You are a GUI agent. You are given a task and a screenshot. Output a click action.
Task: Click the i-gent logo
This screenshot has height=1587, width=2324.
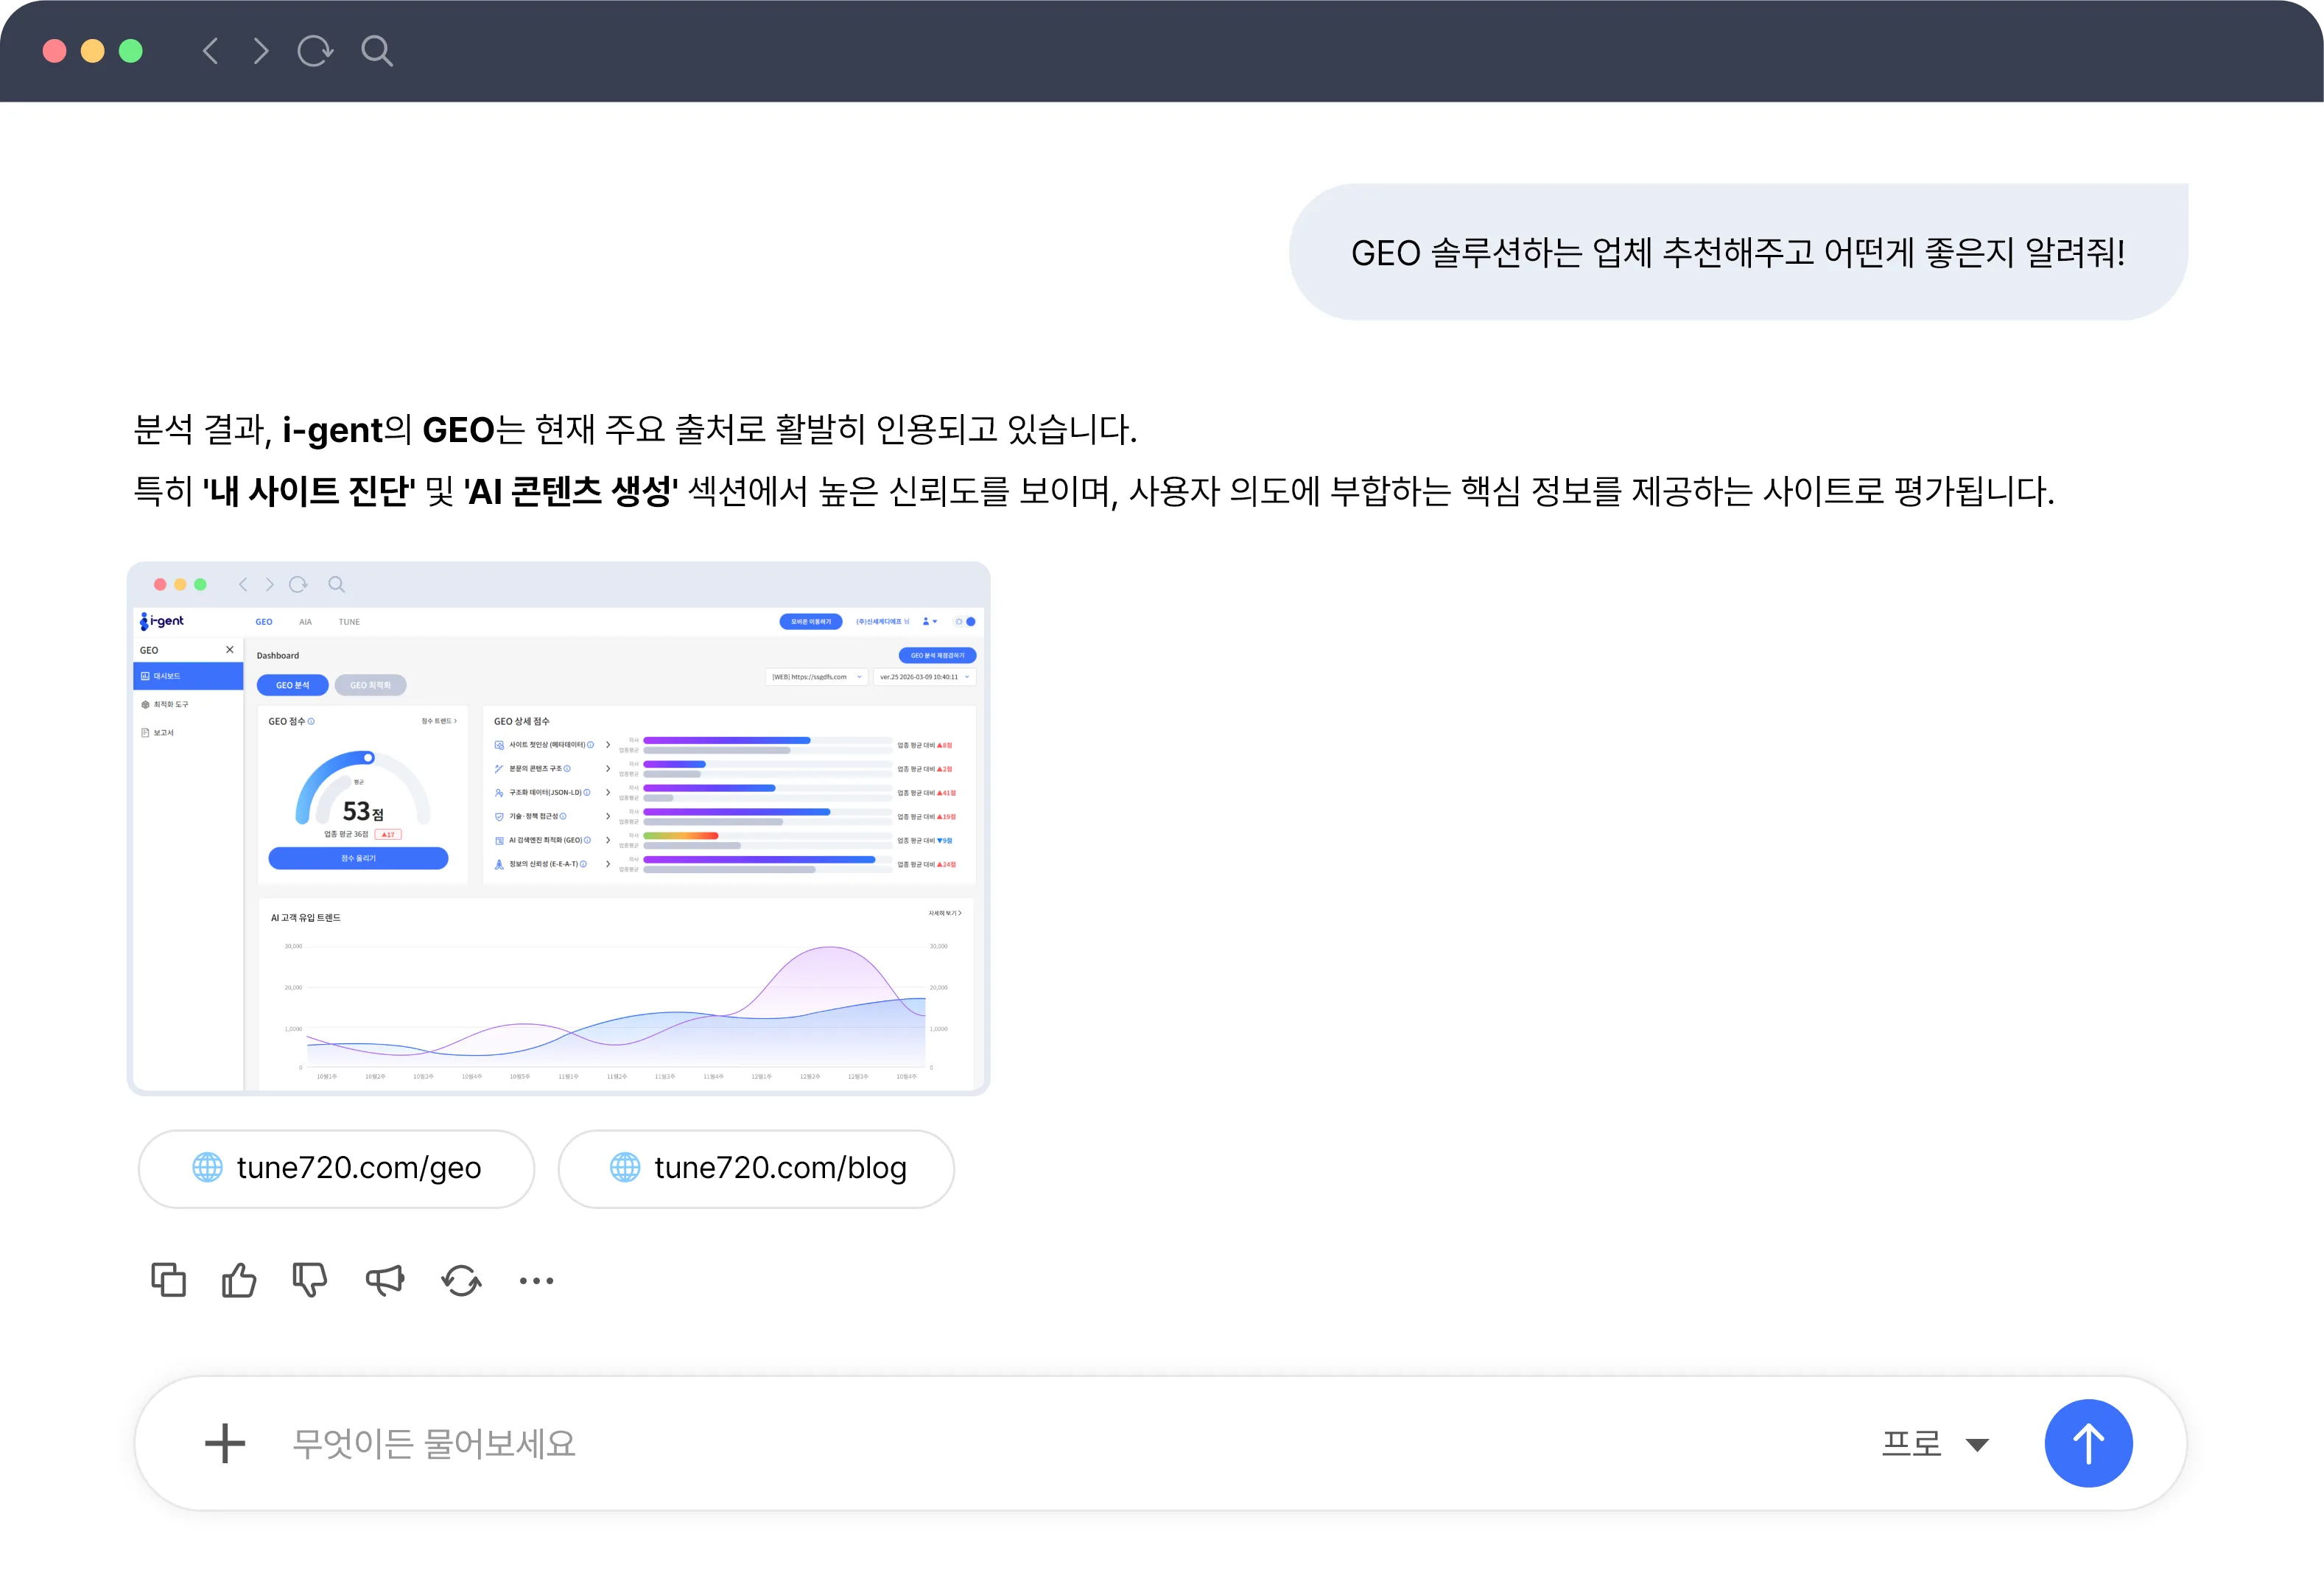162,621
